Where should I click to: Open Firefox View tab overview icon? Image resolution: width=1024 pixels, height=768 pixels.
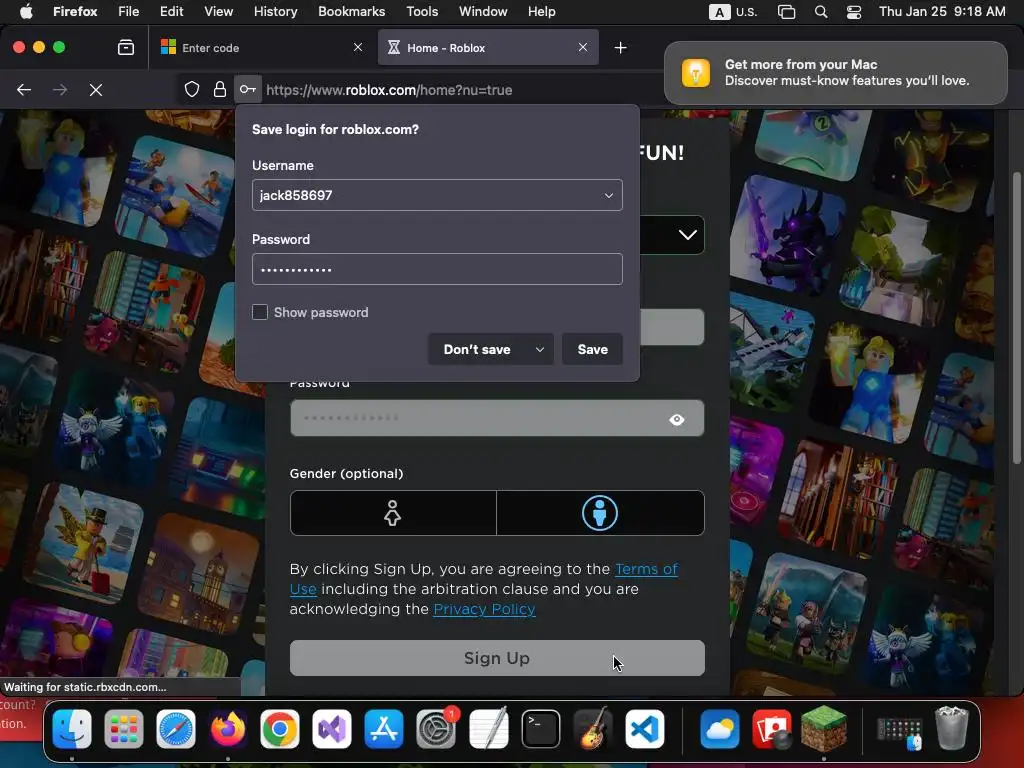click(126, 47)
